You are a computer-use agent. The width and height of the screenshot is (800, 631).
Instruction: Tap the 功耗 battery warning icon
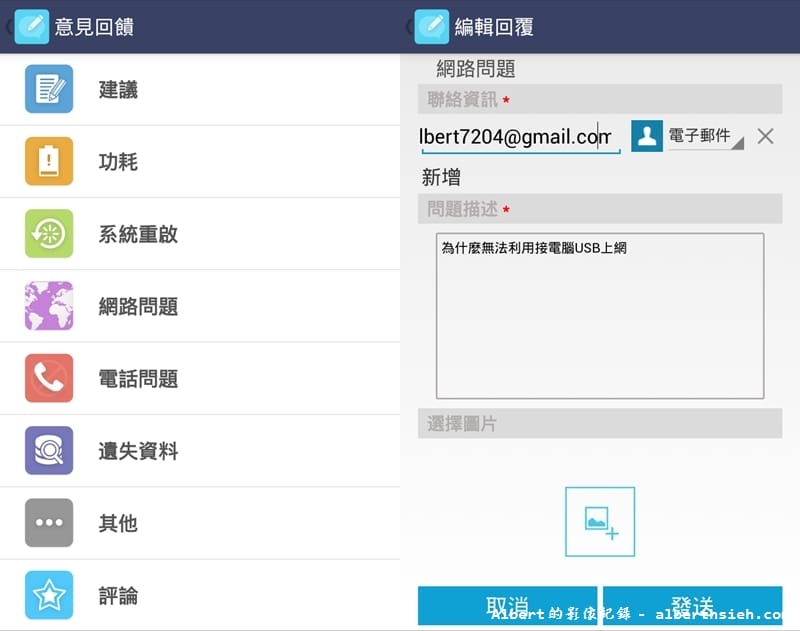click(49, 161)
